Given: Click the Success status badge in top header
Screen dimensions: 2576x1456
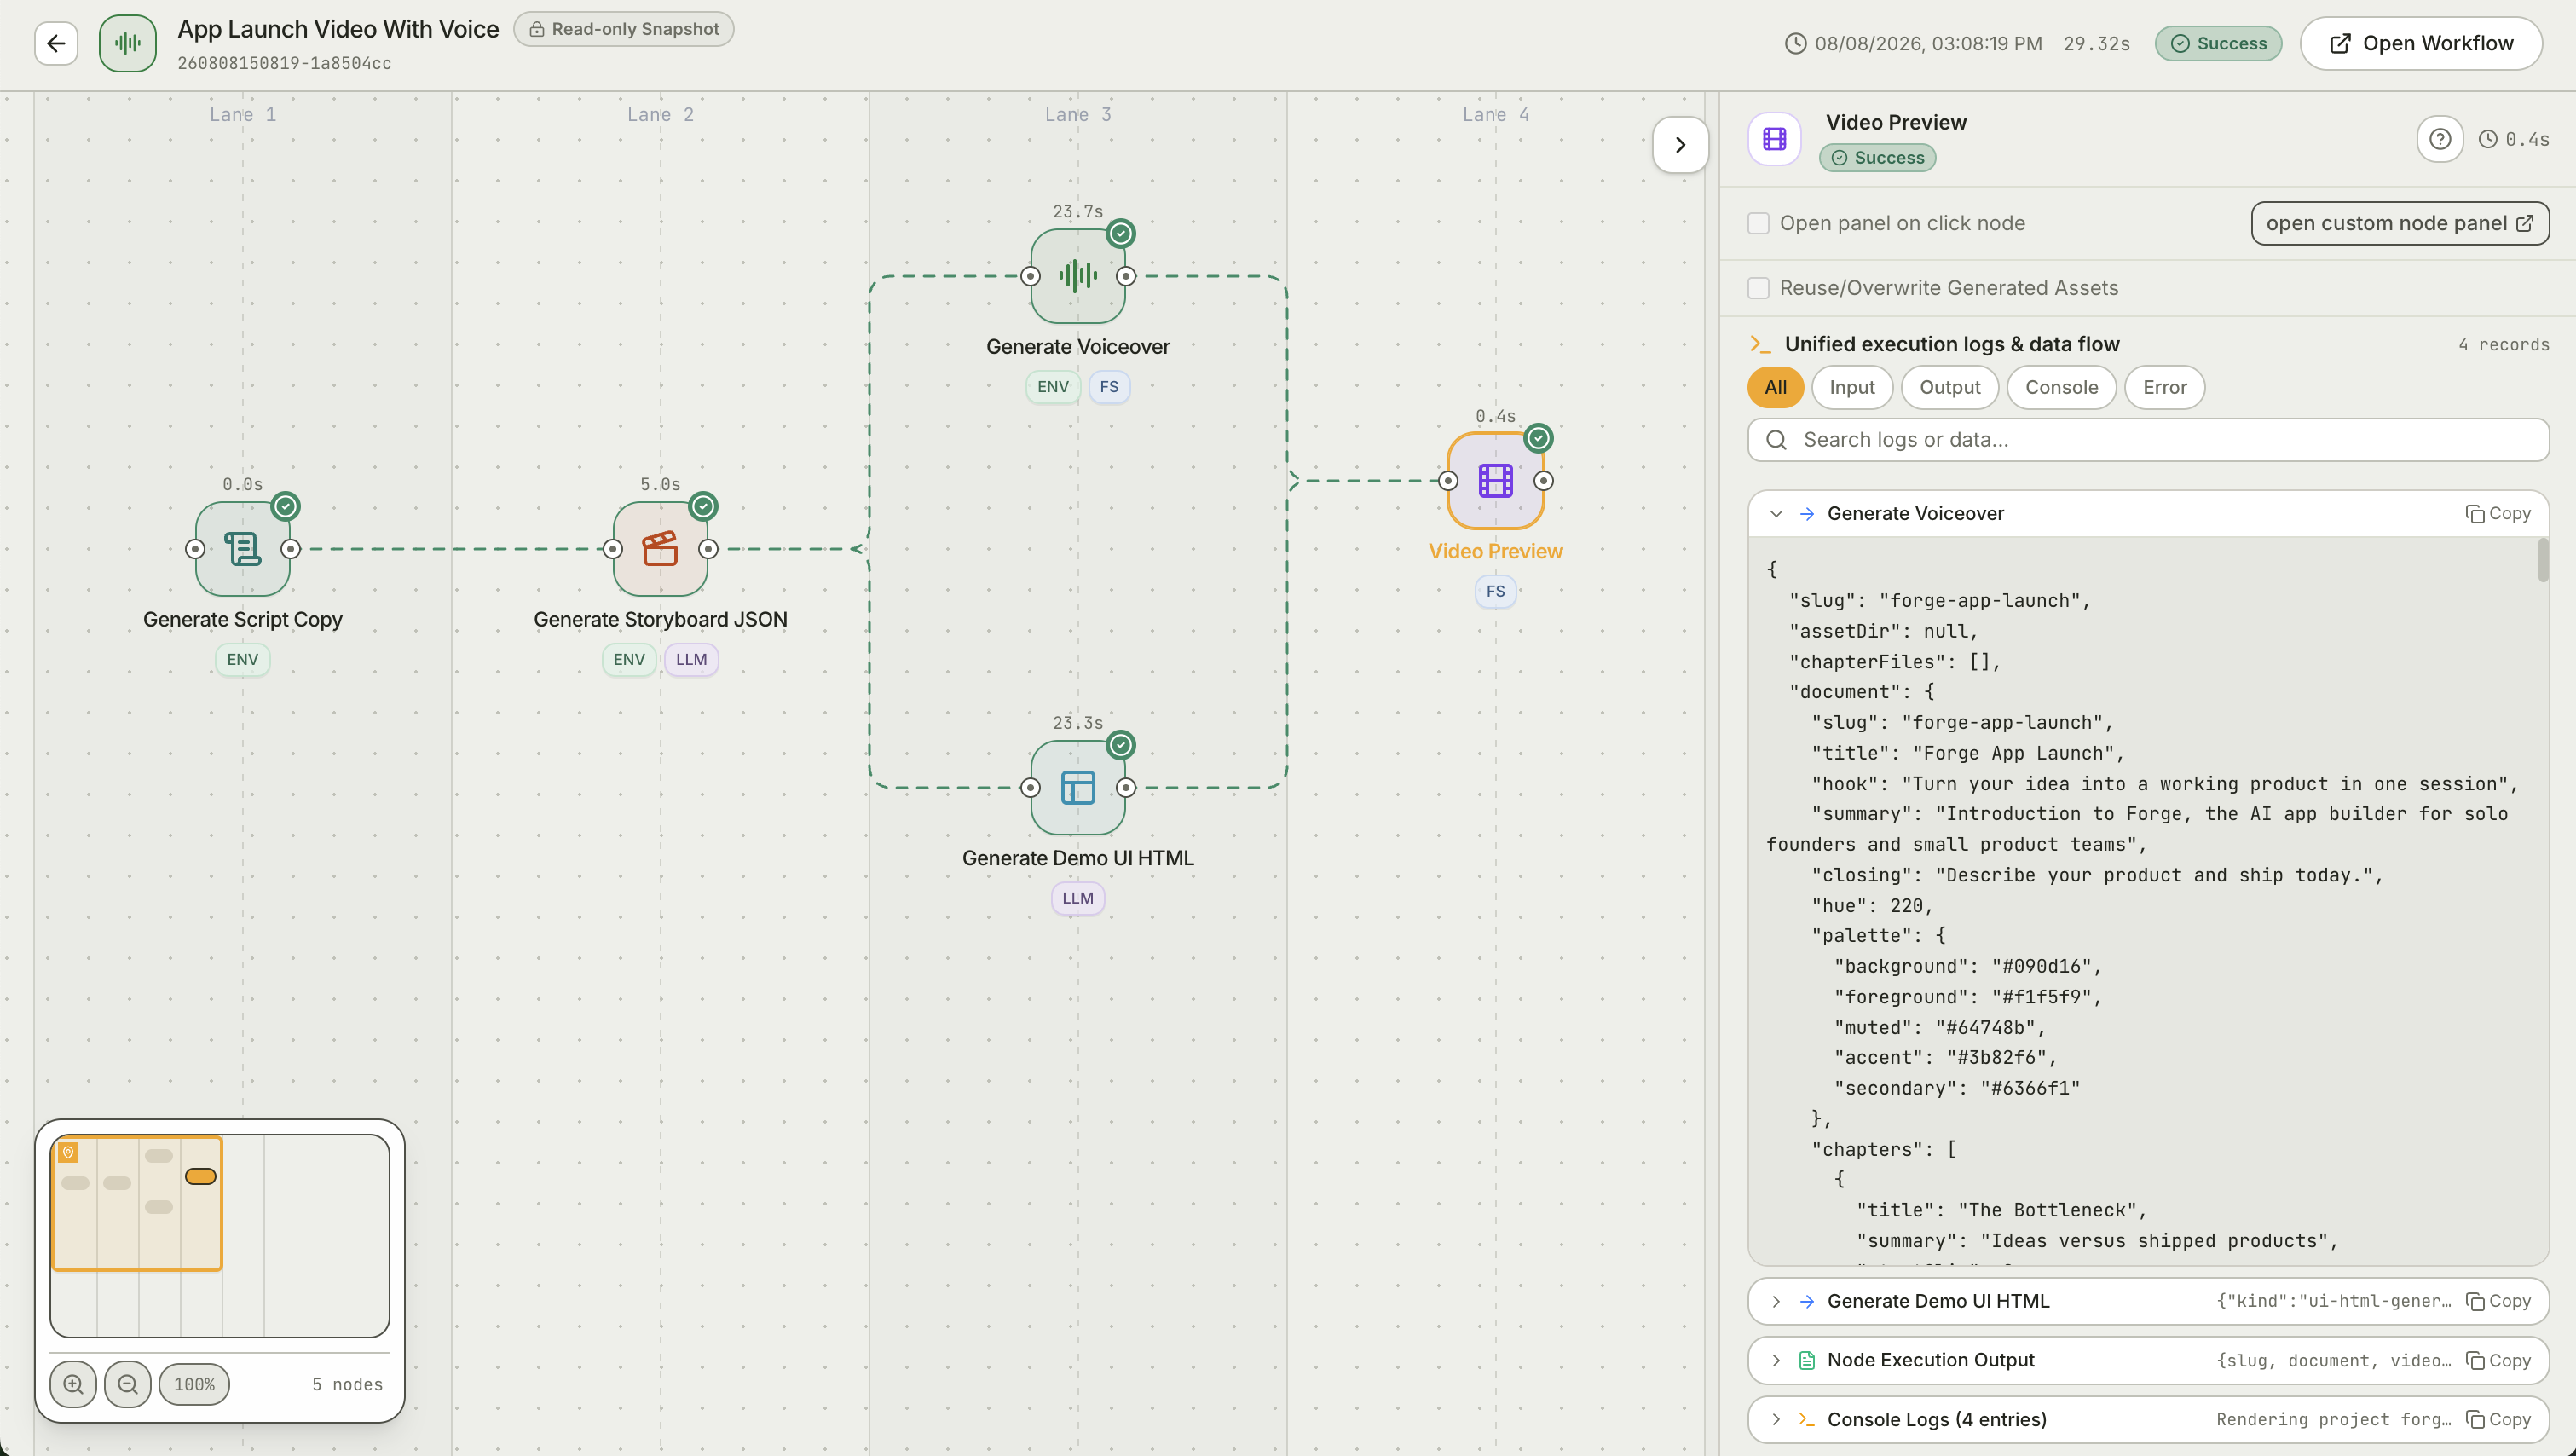Looking at the screenshot, I should pyautogui.click(x=2219, y=44).
